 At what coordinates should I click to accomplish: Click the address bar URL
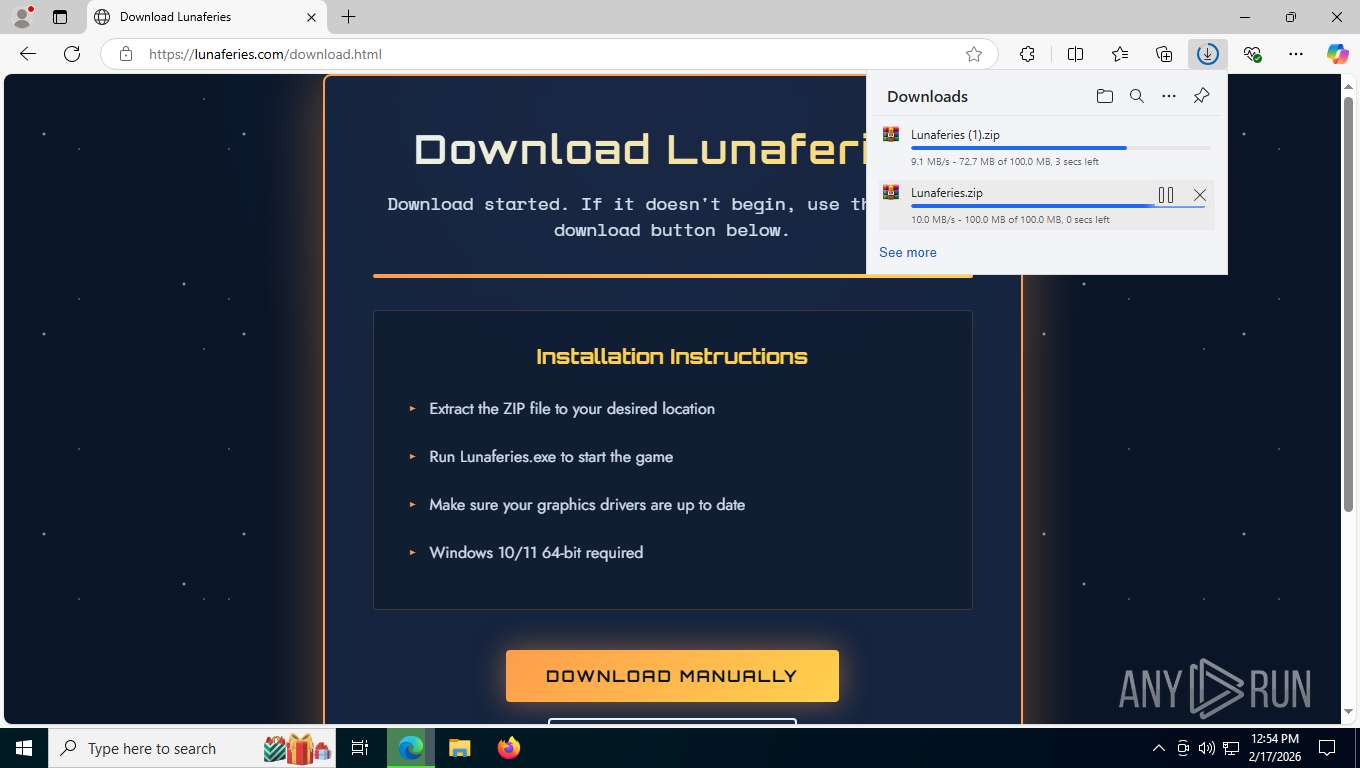pos(265,54)
